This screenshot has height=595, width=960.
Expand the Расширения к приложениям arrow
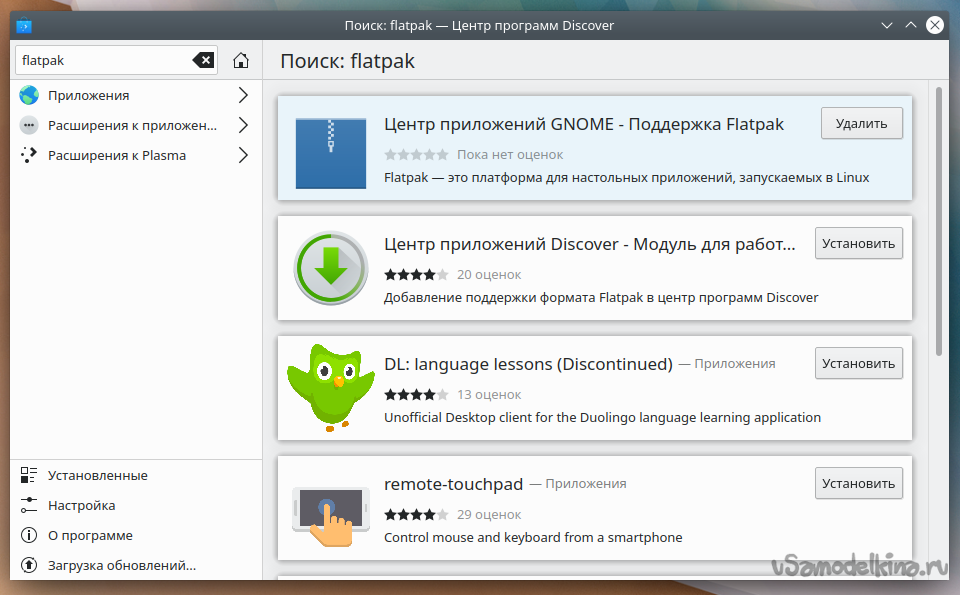click(x=243, y=125)
